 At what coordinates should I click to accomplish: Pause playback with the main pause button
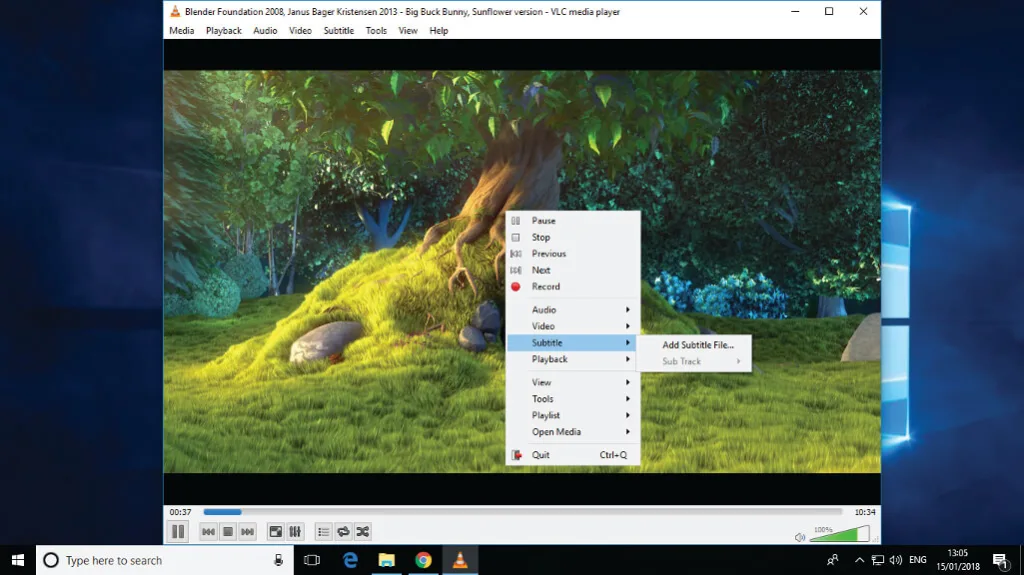tap(178, 532)
